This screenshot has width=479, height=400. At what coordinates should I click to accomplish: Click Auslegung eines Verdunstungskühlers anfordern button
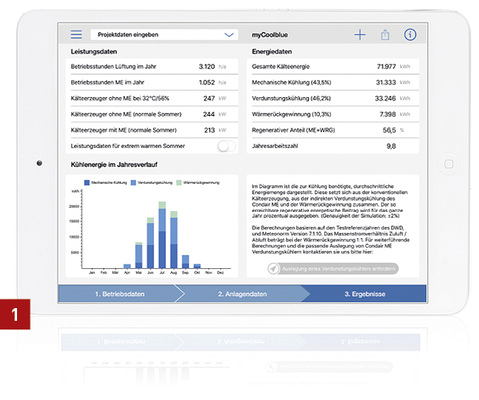pyautogui.click(x=333, y=268)
